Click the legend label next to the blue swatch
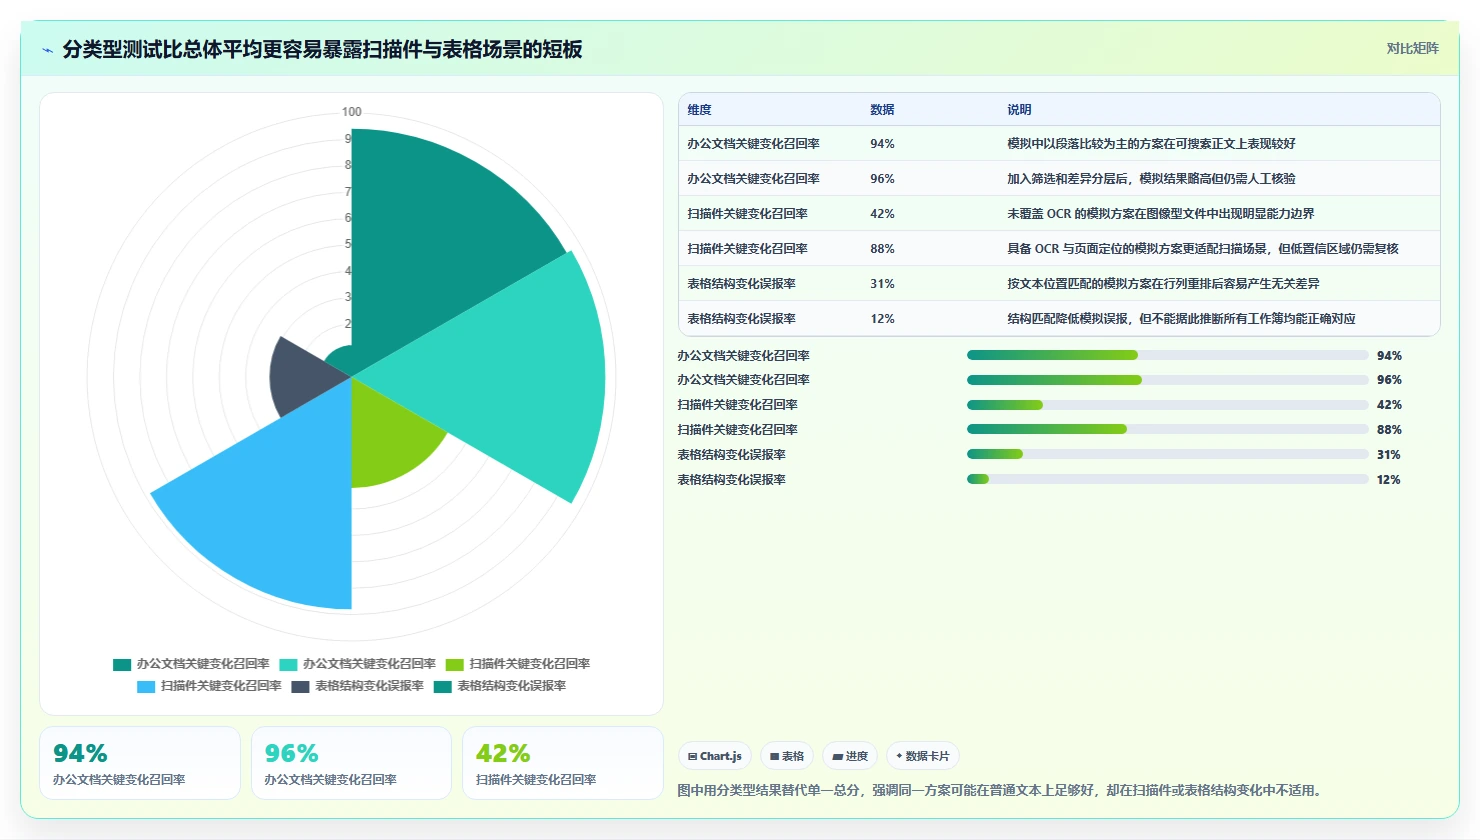 [x=221, y=686]
